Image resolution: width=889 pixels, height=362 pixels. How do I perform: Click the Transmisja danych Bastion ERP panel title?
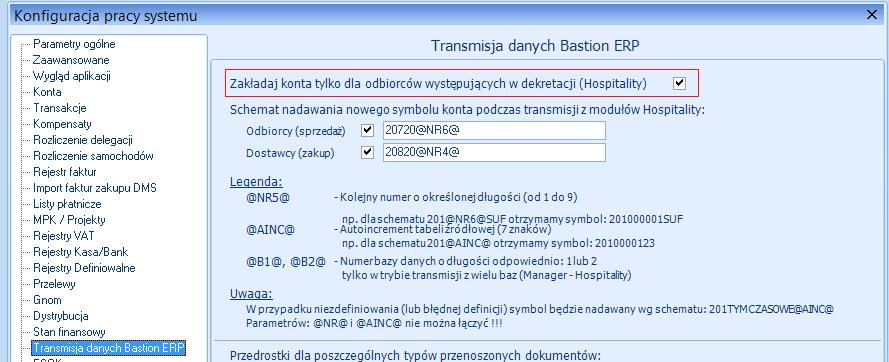point(535,46)
